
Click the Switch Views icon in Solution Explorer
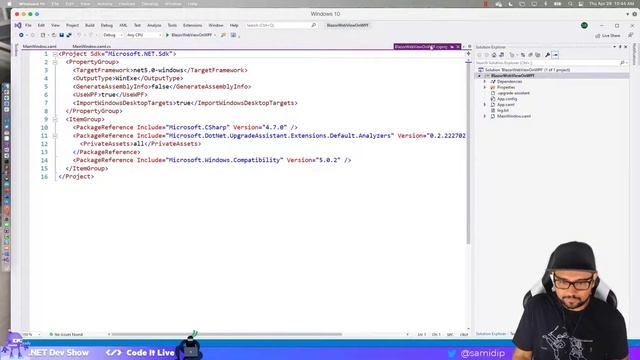tap(501, 55)
